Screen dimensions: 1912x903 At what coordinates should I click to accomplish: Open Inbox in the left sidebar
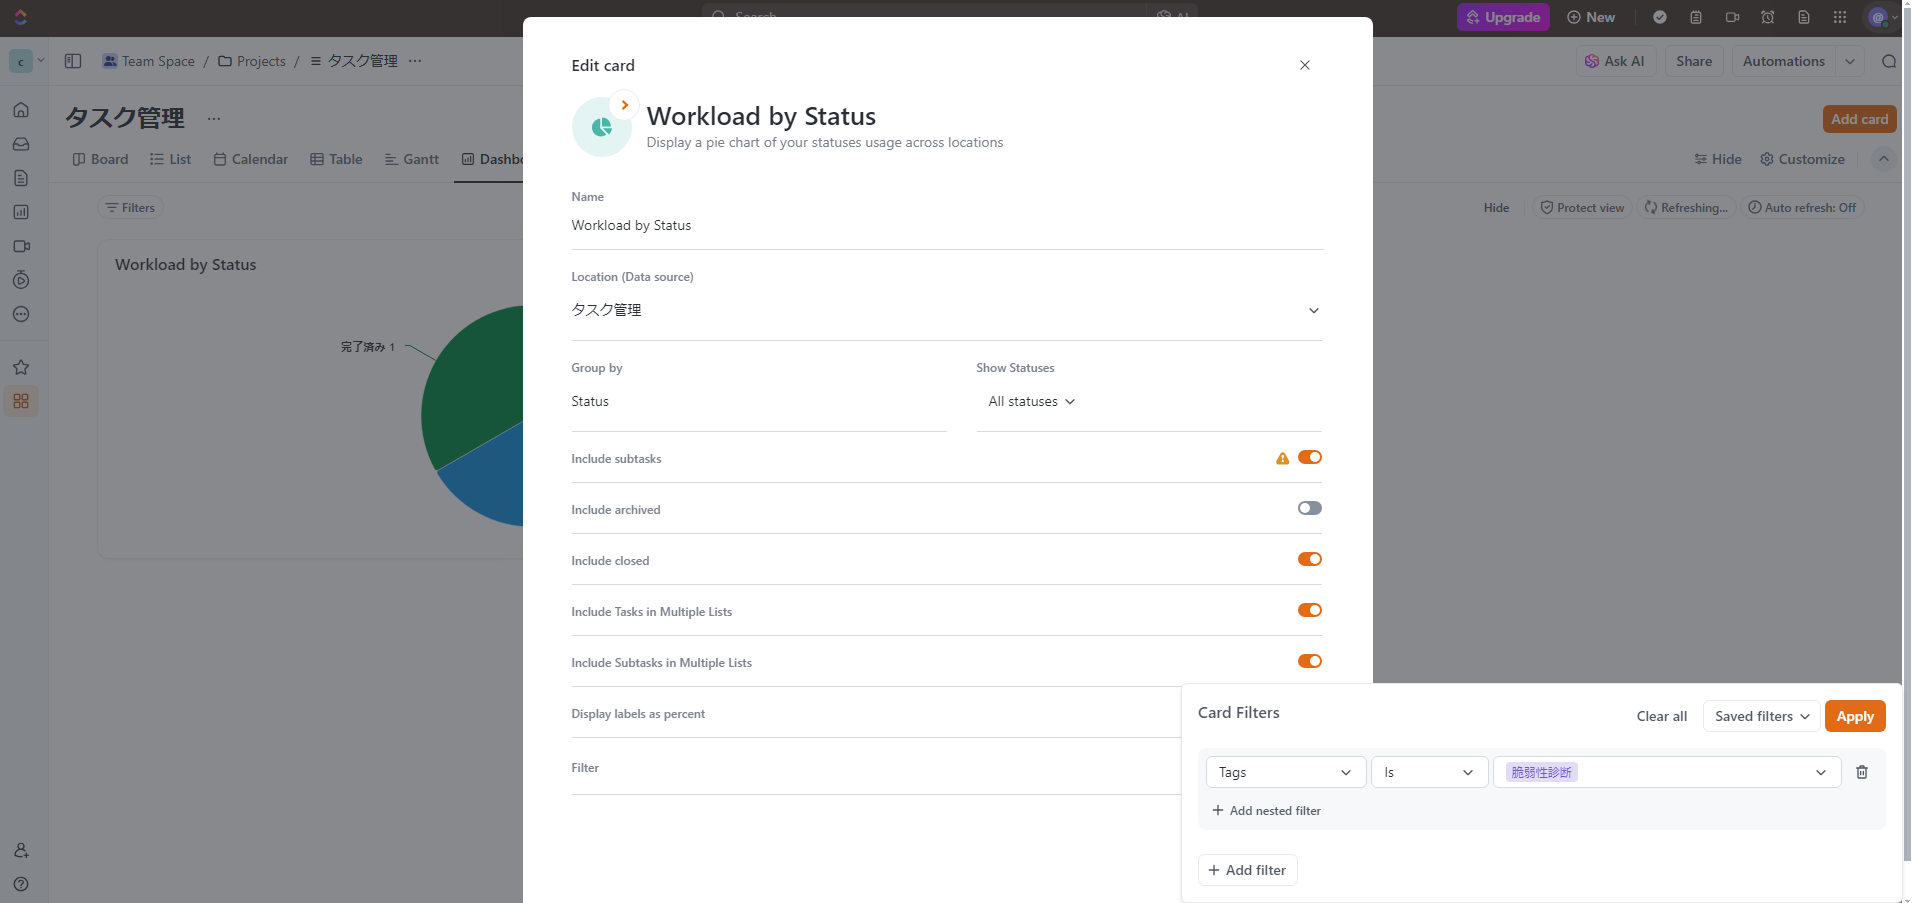click(x=21, y=144)
